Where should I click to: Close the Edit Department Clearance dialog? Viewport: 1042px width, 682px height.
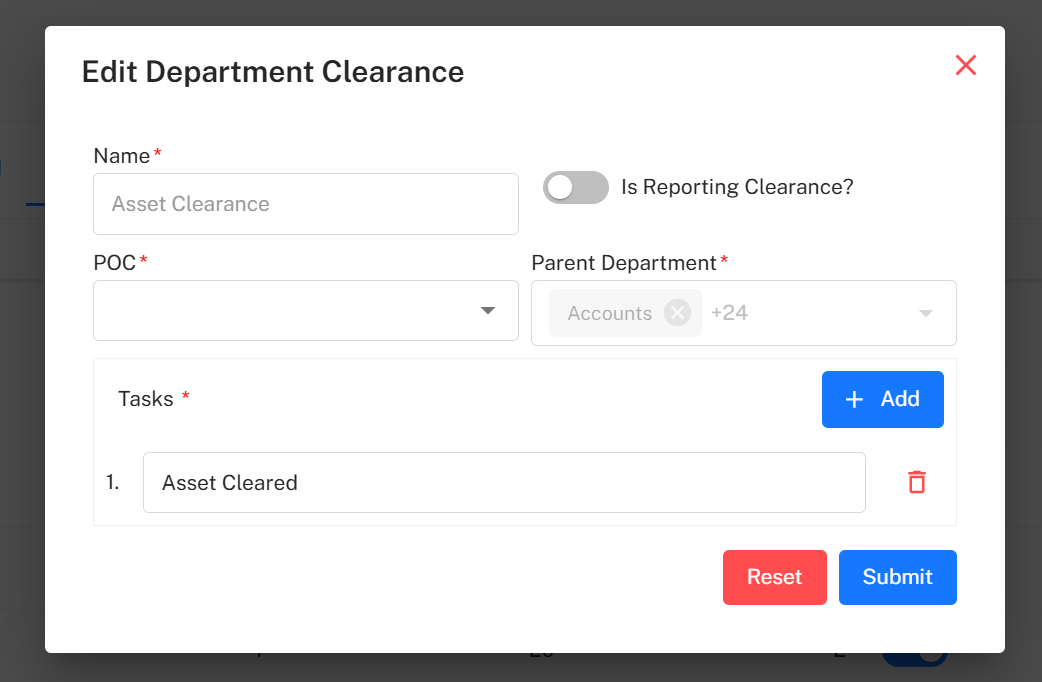tap(965, 66)
